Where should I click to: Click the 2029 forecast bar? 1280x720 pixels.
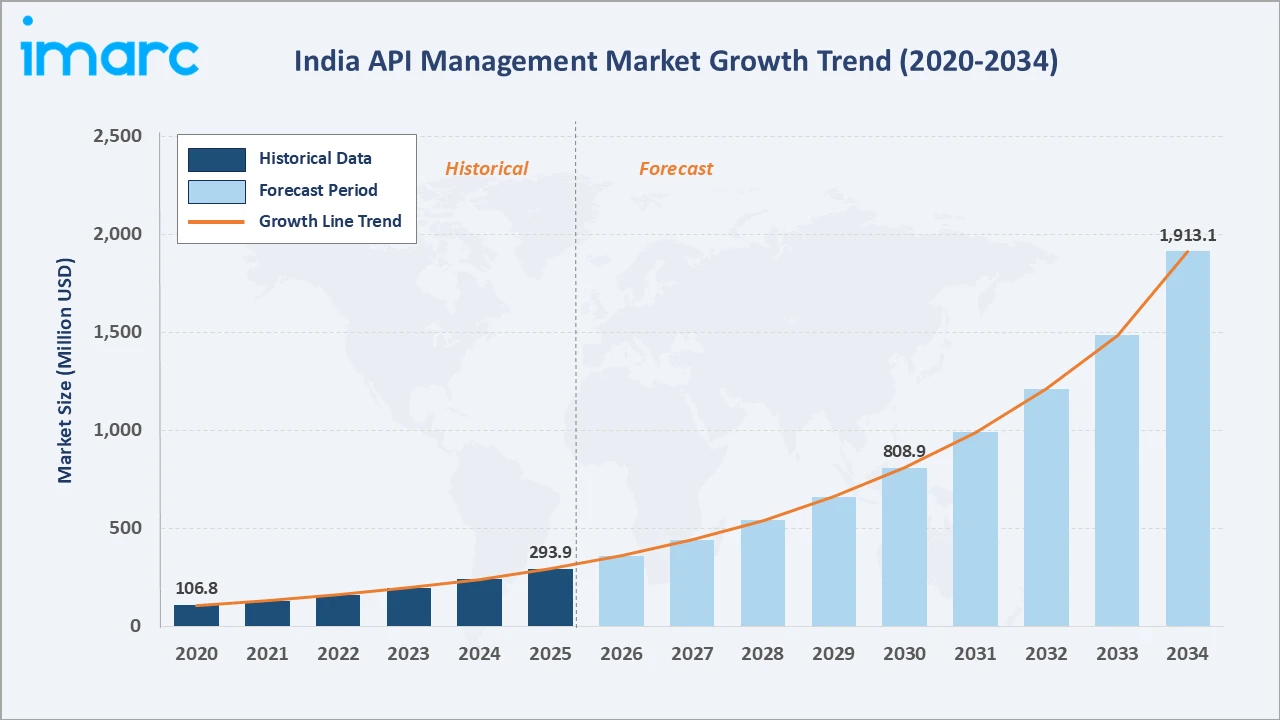click(834, 562)
